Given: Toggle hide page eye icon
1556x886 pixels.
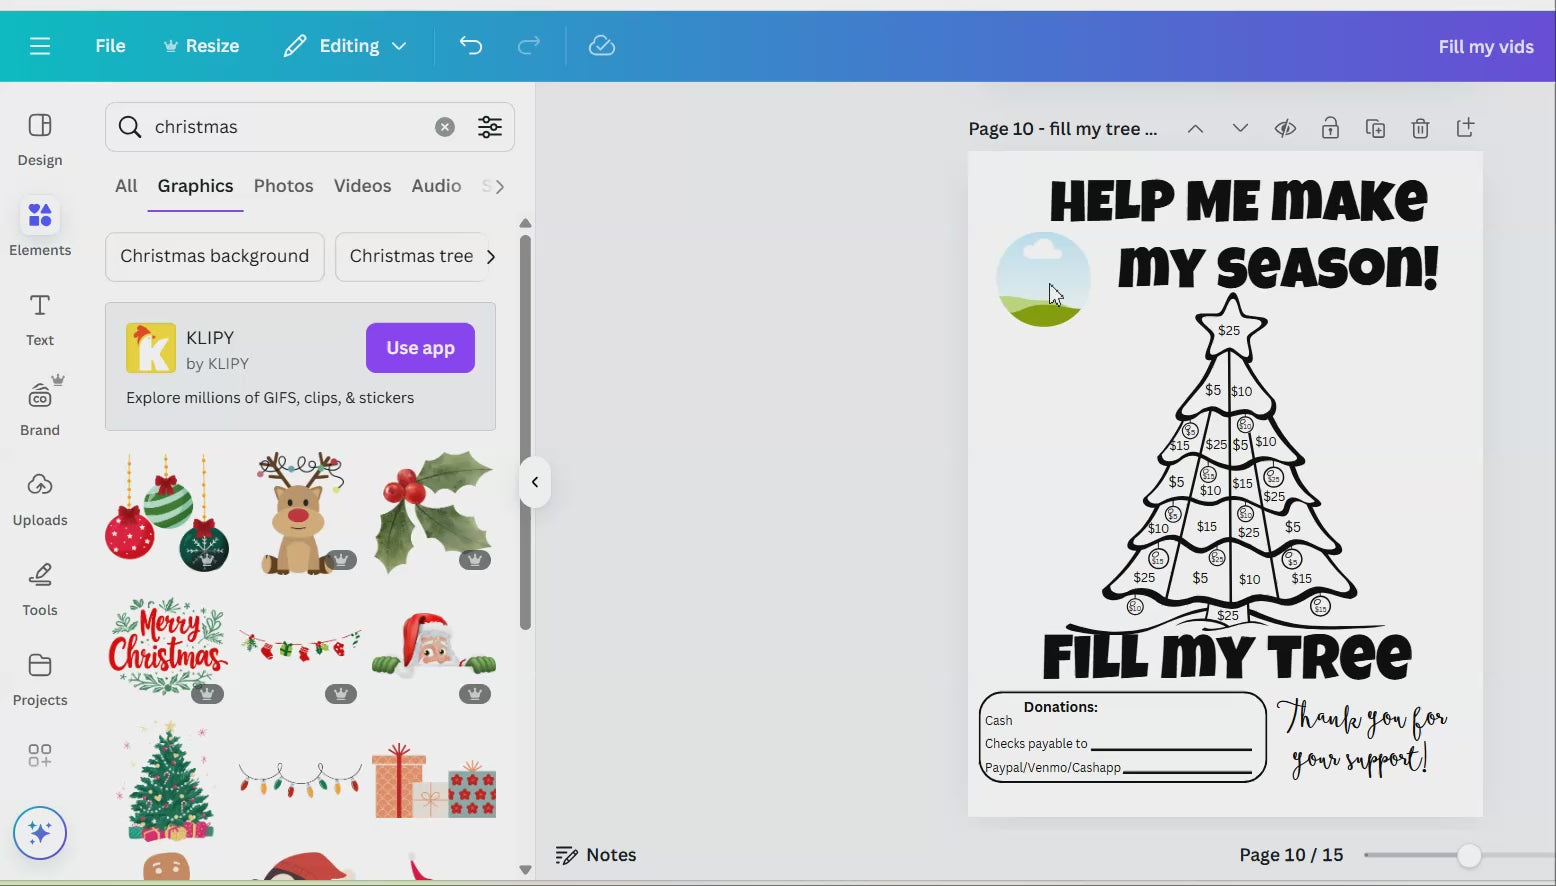Looking at the screenshot, I should click(x=1285, y=128).
